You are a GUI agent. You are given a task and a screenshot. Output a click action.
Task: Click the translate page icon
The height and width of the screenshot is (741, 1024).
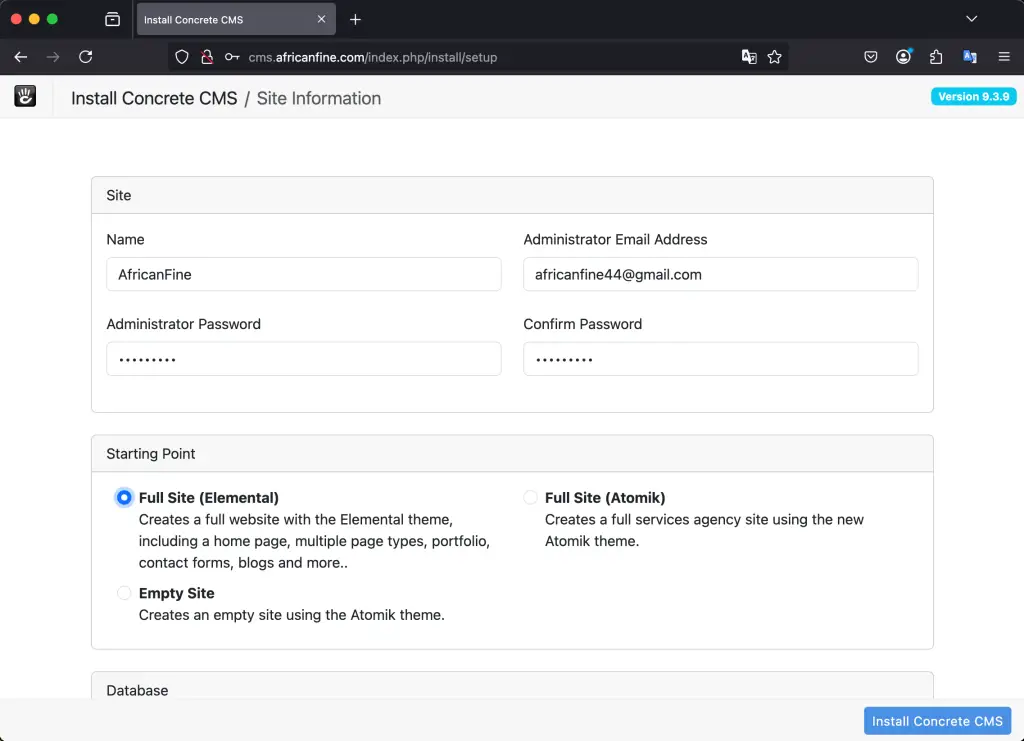pos(749,57)
